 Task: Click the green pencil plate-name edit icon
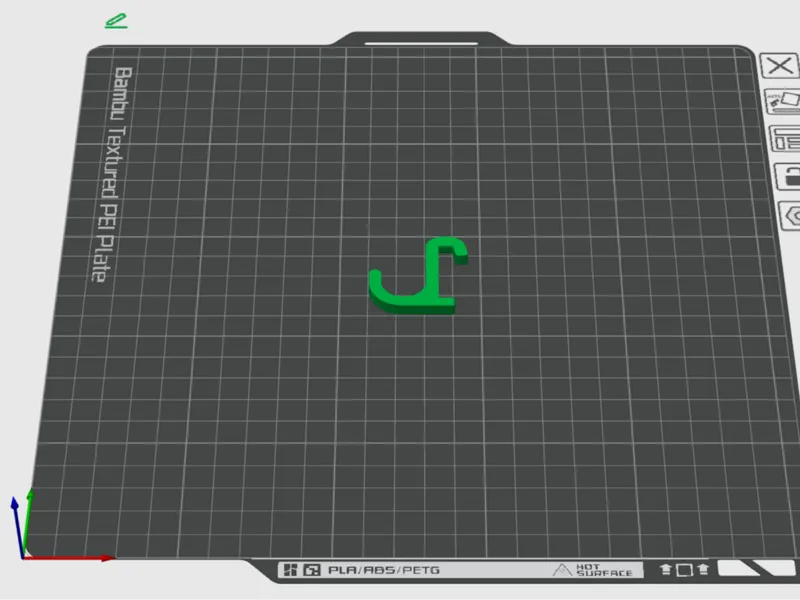tap(116, 21)
